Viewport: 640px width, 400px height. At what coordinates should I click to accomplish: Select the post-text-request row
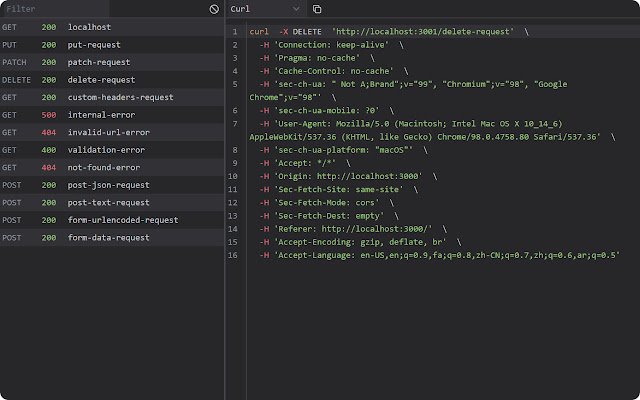[112, 202]
